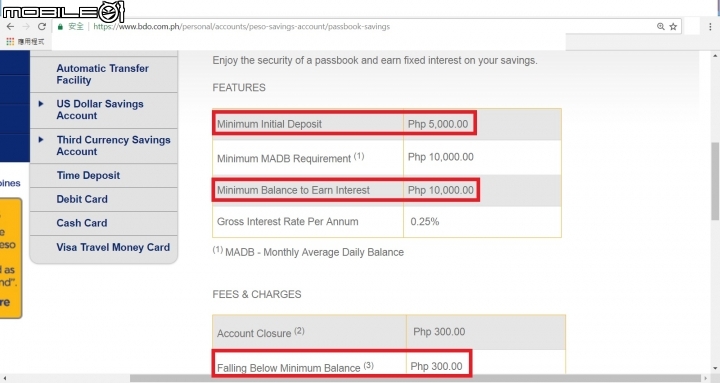Viewport: 720px width, 383px height.
Task: Open the Debit Card sidebar link
Action: pyautogui.click(x=82, y=199)
